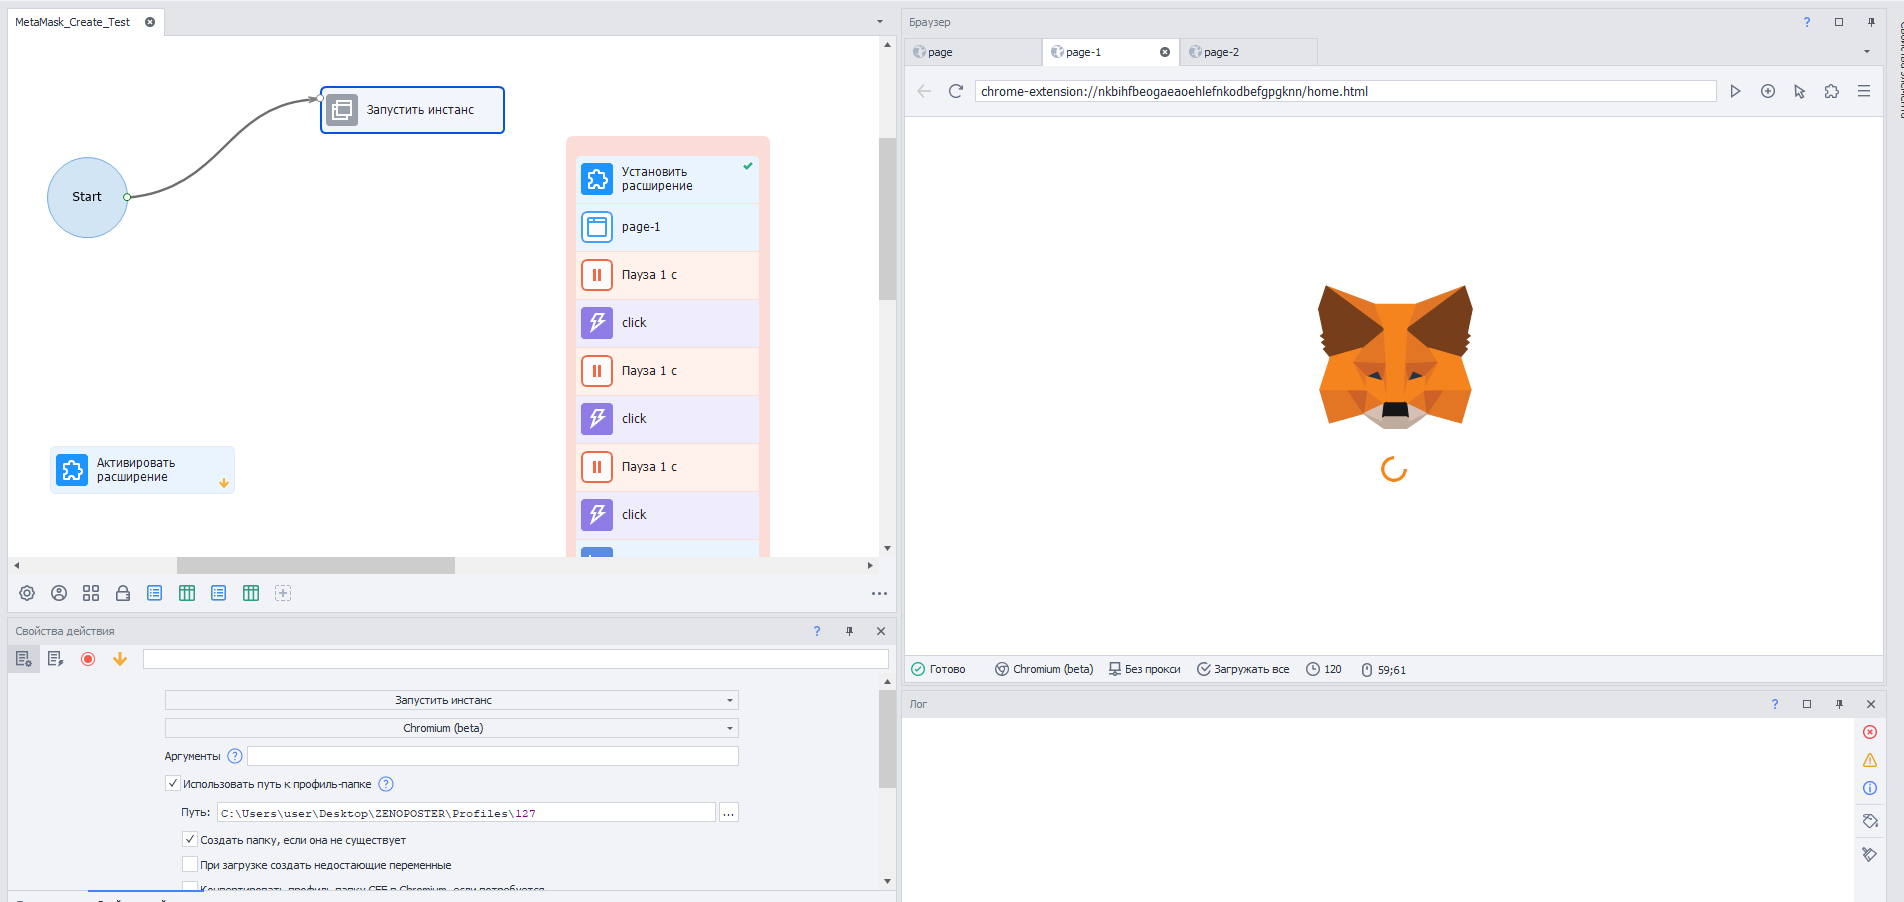Click the canvas vertical scrollbar thumb
The image size is (1904, 902).
[x=887, y=219]
